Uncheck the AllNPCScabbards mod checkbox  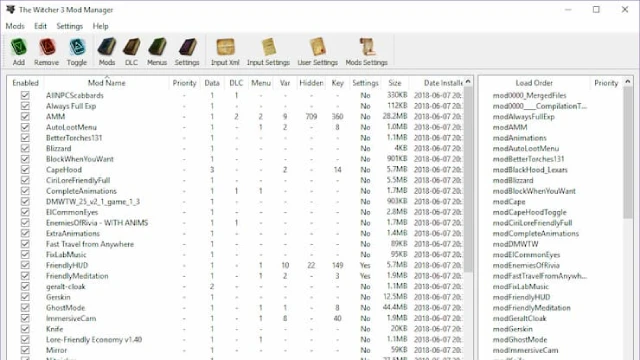point(25,95)
